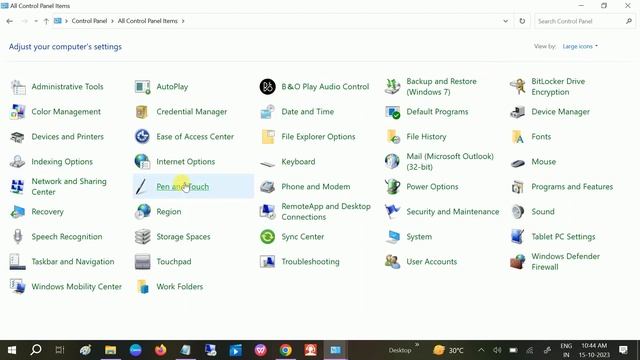Click RemoteApp and Desktop Connections link
Image resolution: width=640 pixels, height=360 pixels.
point(326,212)
